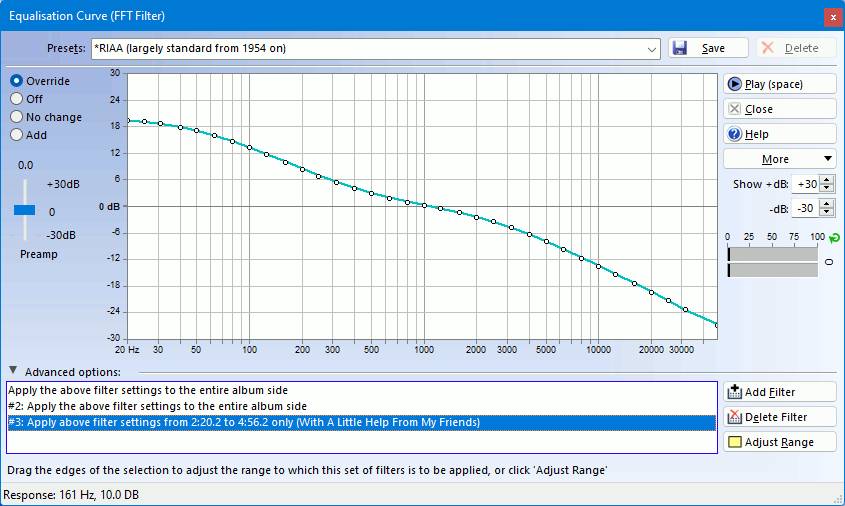Click the Presets text field showing RIAA
The image size is (845, 506).
(368, 48)
